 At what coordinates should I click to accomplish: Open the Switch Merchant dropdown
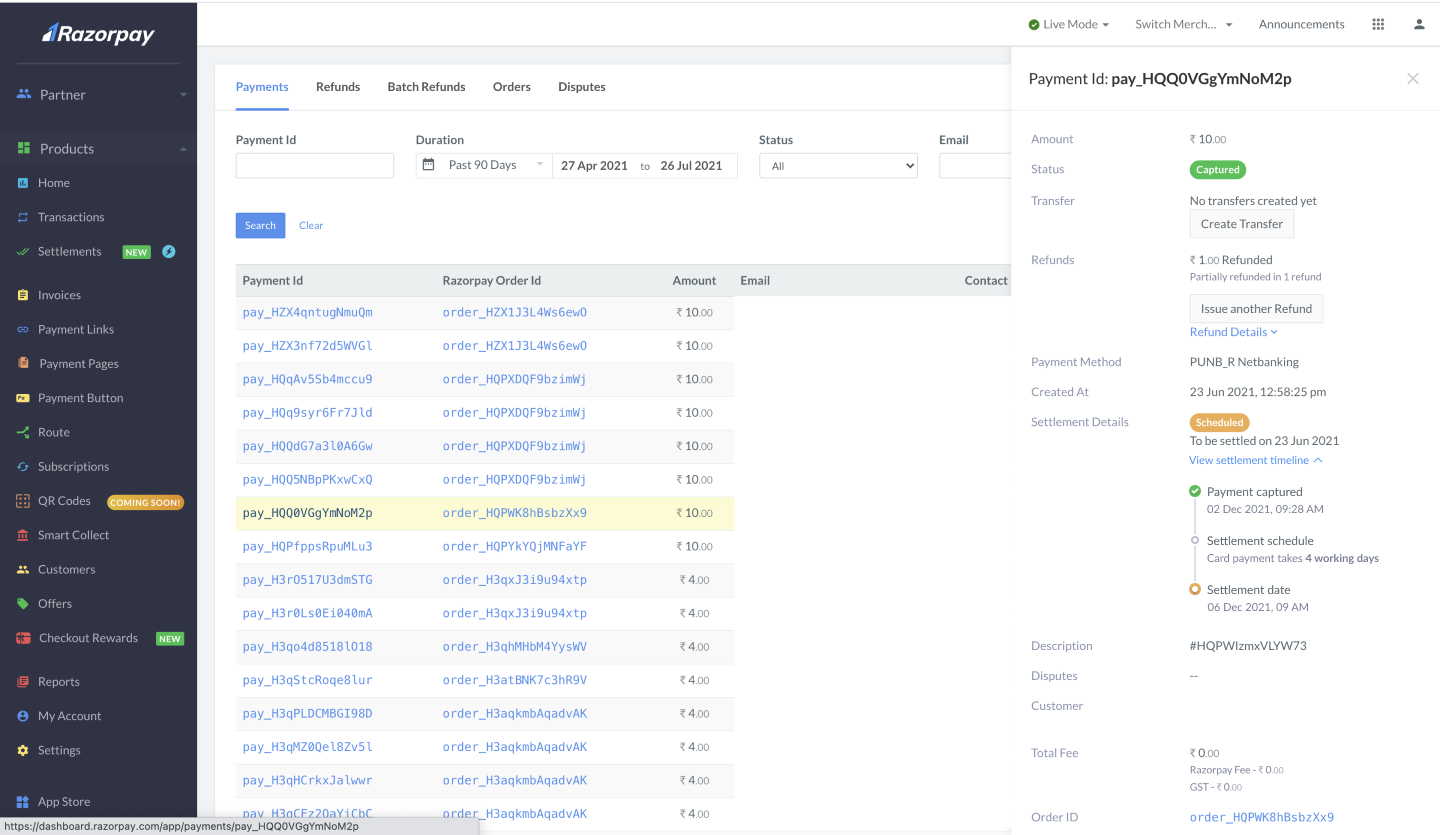point(1184,24)
